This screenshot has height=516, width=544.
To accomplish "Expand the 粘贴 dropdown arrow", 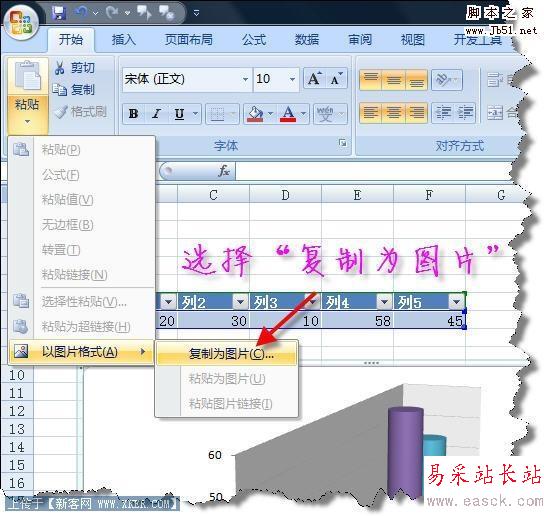I will click(x=28, y=121).
